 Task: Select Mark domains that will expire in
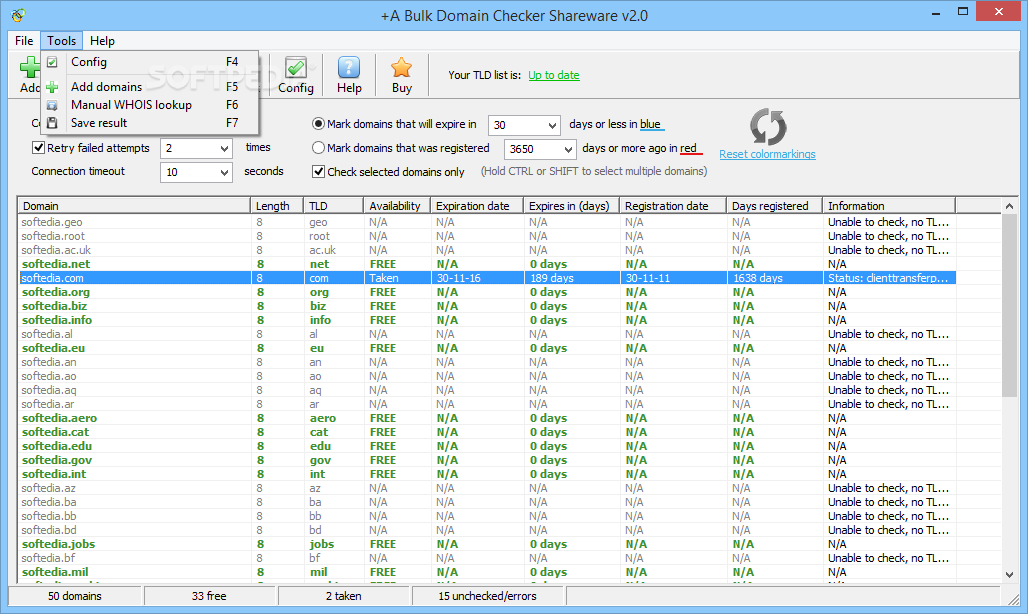pos(318,124)
